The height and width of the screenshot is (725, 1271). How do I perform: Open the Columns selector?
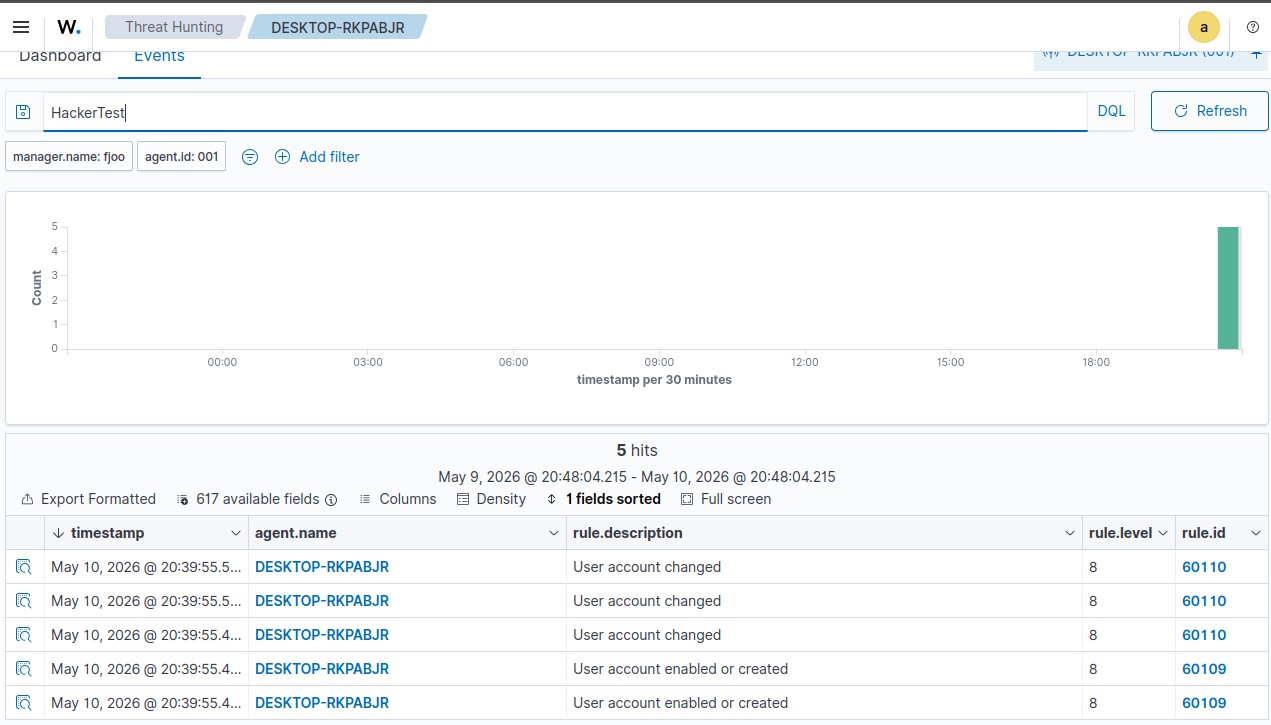coord(398,499)
